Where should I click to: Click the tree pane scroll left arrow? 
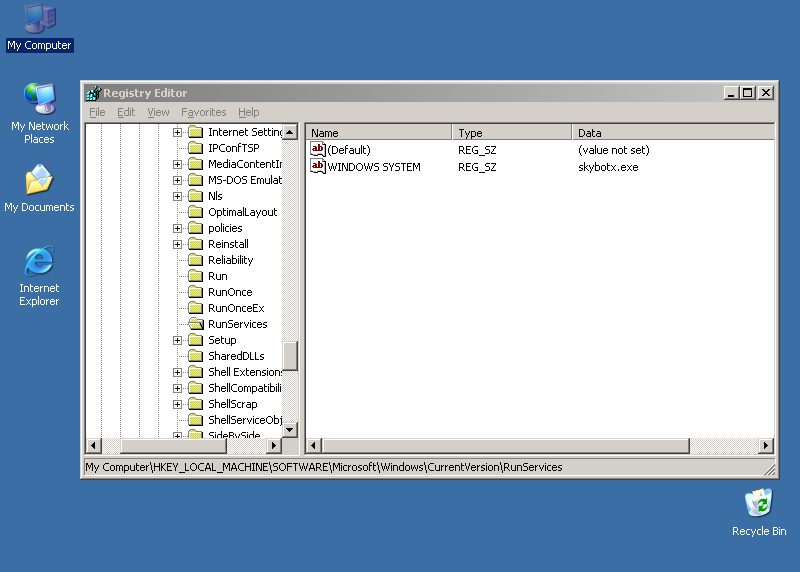coord(93,445)
